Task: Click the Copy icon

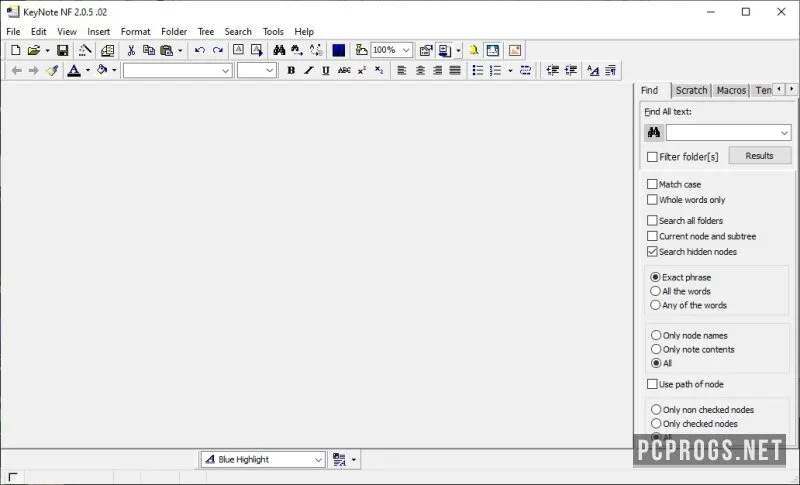Action: 148,50
